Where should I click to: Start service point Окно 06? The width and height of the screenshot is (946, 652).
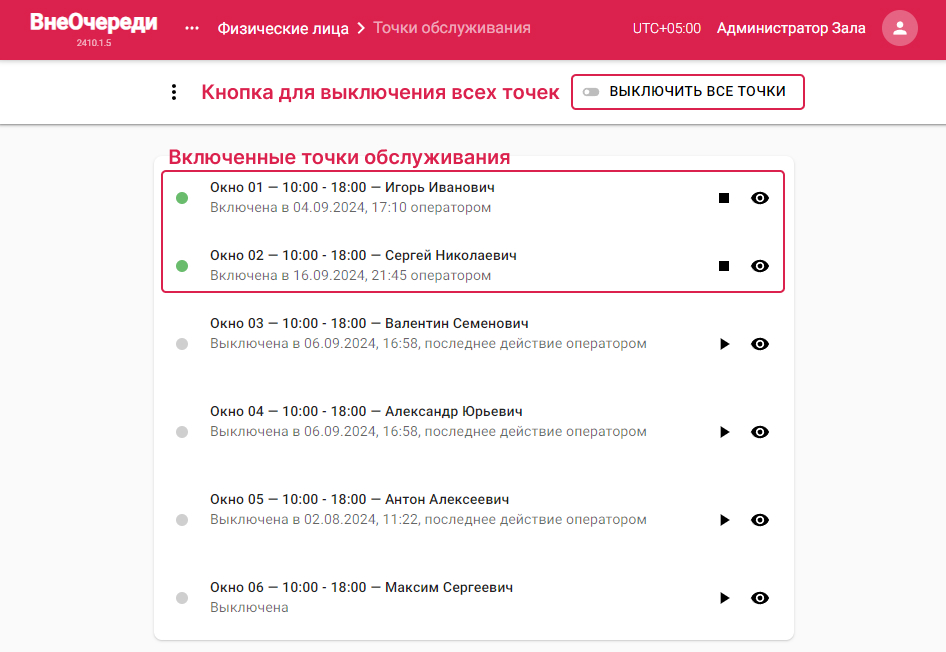coord(725,598)
